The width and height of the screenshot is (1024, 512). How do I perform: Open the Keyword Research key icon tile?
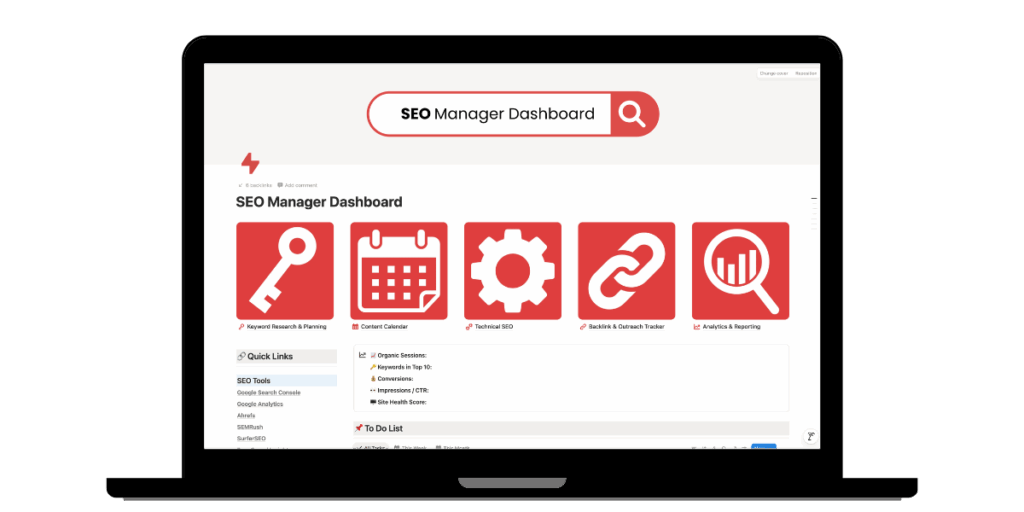[x=285, y=270]
